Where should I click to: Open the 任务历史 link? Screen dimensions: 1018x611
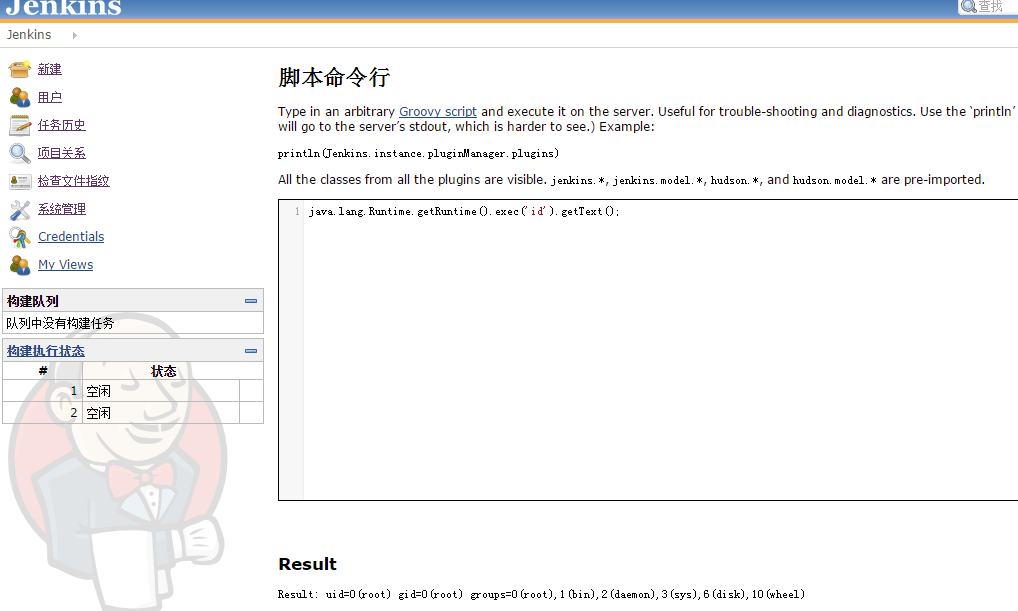(62, 125)
